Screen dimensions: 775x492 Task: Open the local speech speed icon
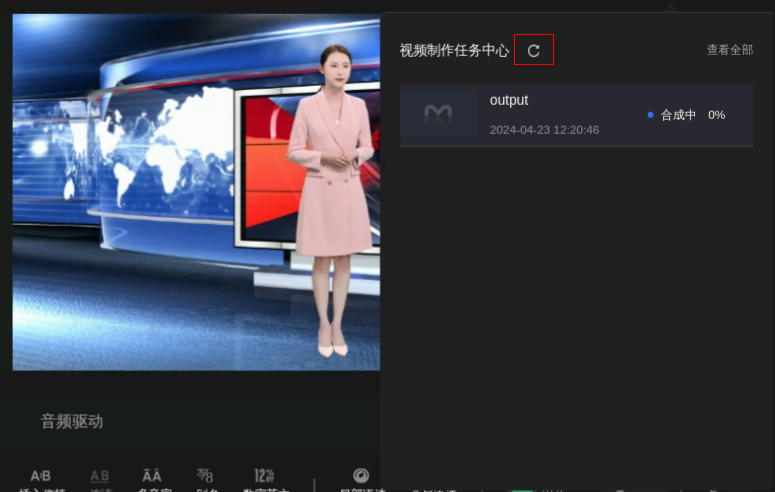click(x=361, y=477)
